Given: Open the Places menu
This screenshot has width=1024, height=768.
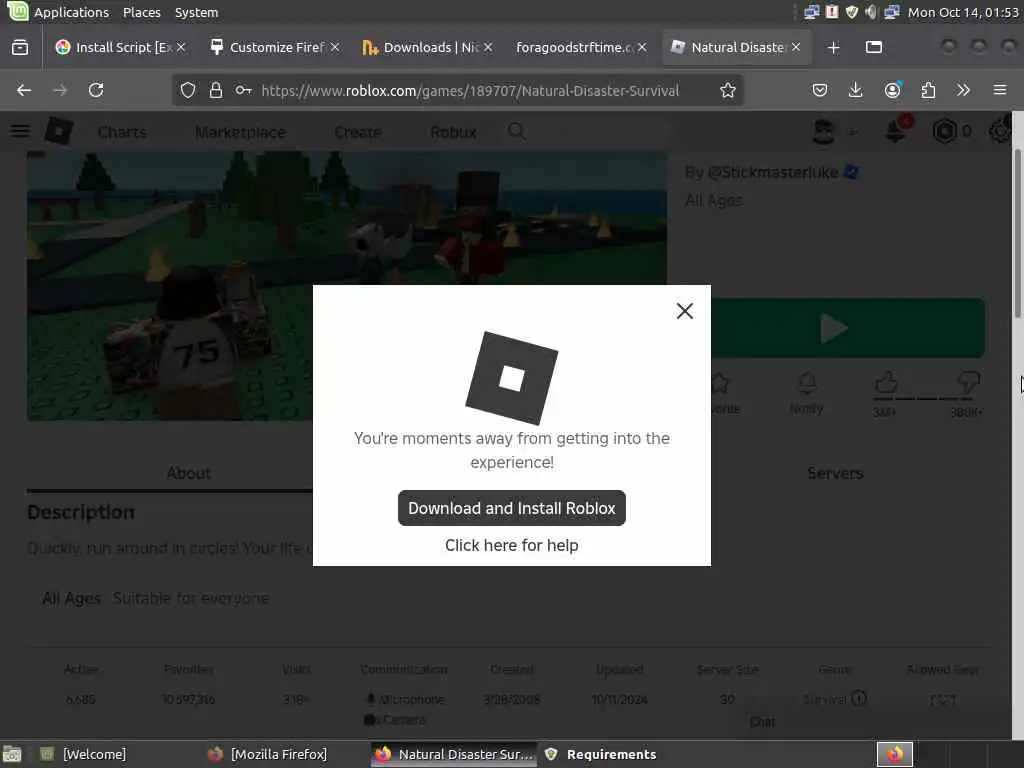Looking at the screenshot, I should tap(142, 12).
